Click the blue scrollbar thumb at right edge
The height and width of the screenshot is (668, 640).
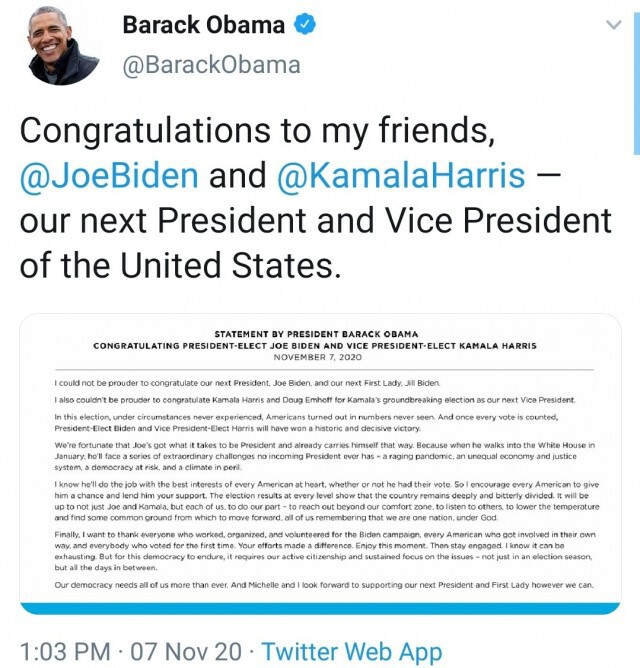(x=637, y=83)
